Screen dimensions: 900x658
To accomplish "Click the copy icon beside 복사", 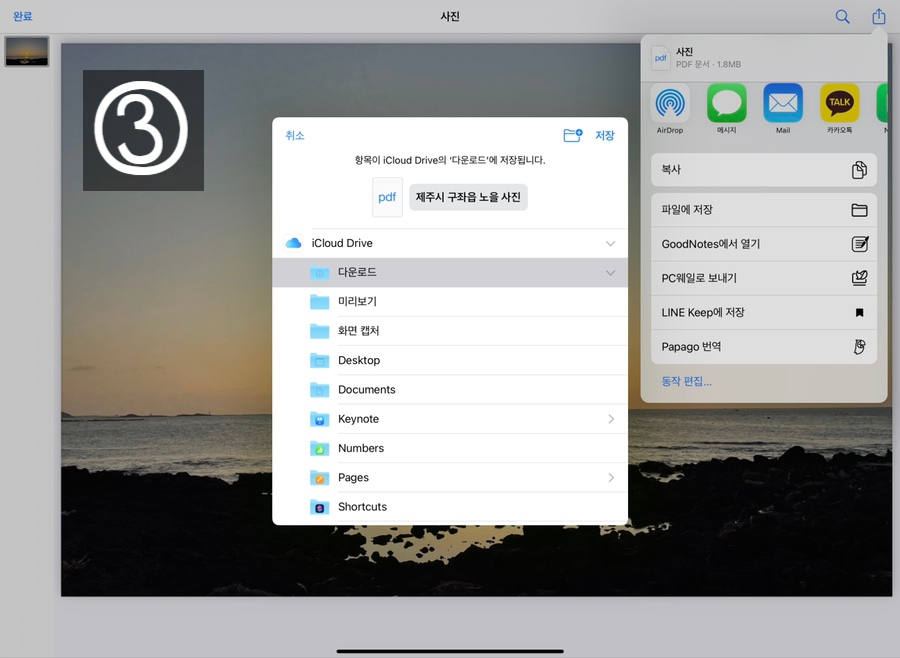I will coord(859,170).
